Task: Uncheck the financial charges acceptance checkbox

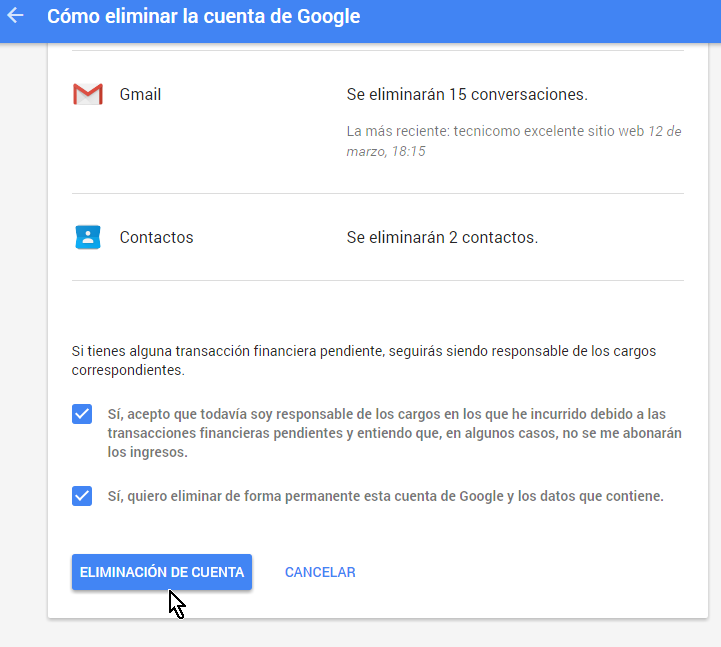Action: pyautogui.click(x=82, y=414)
